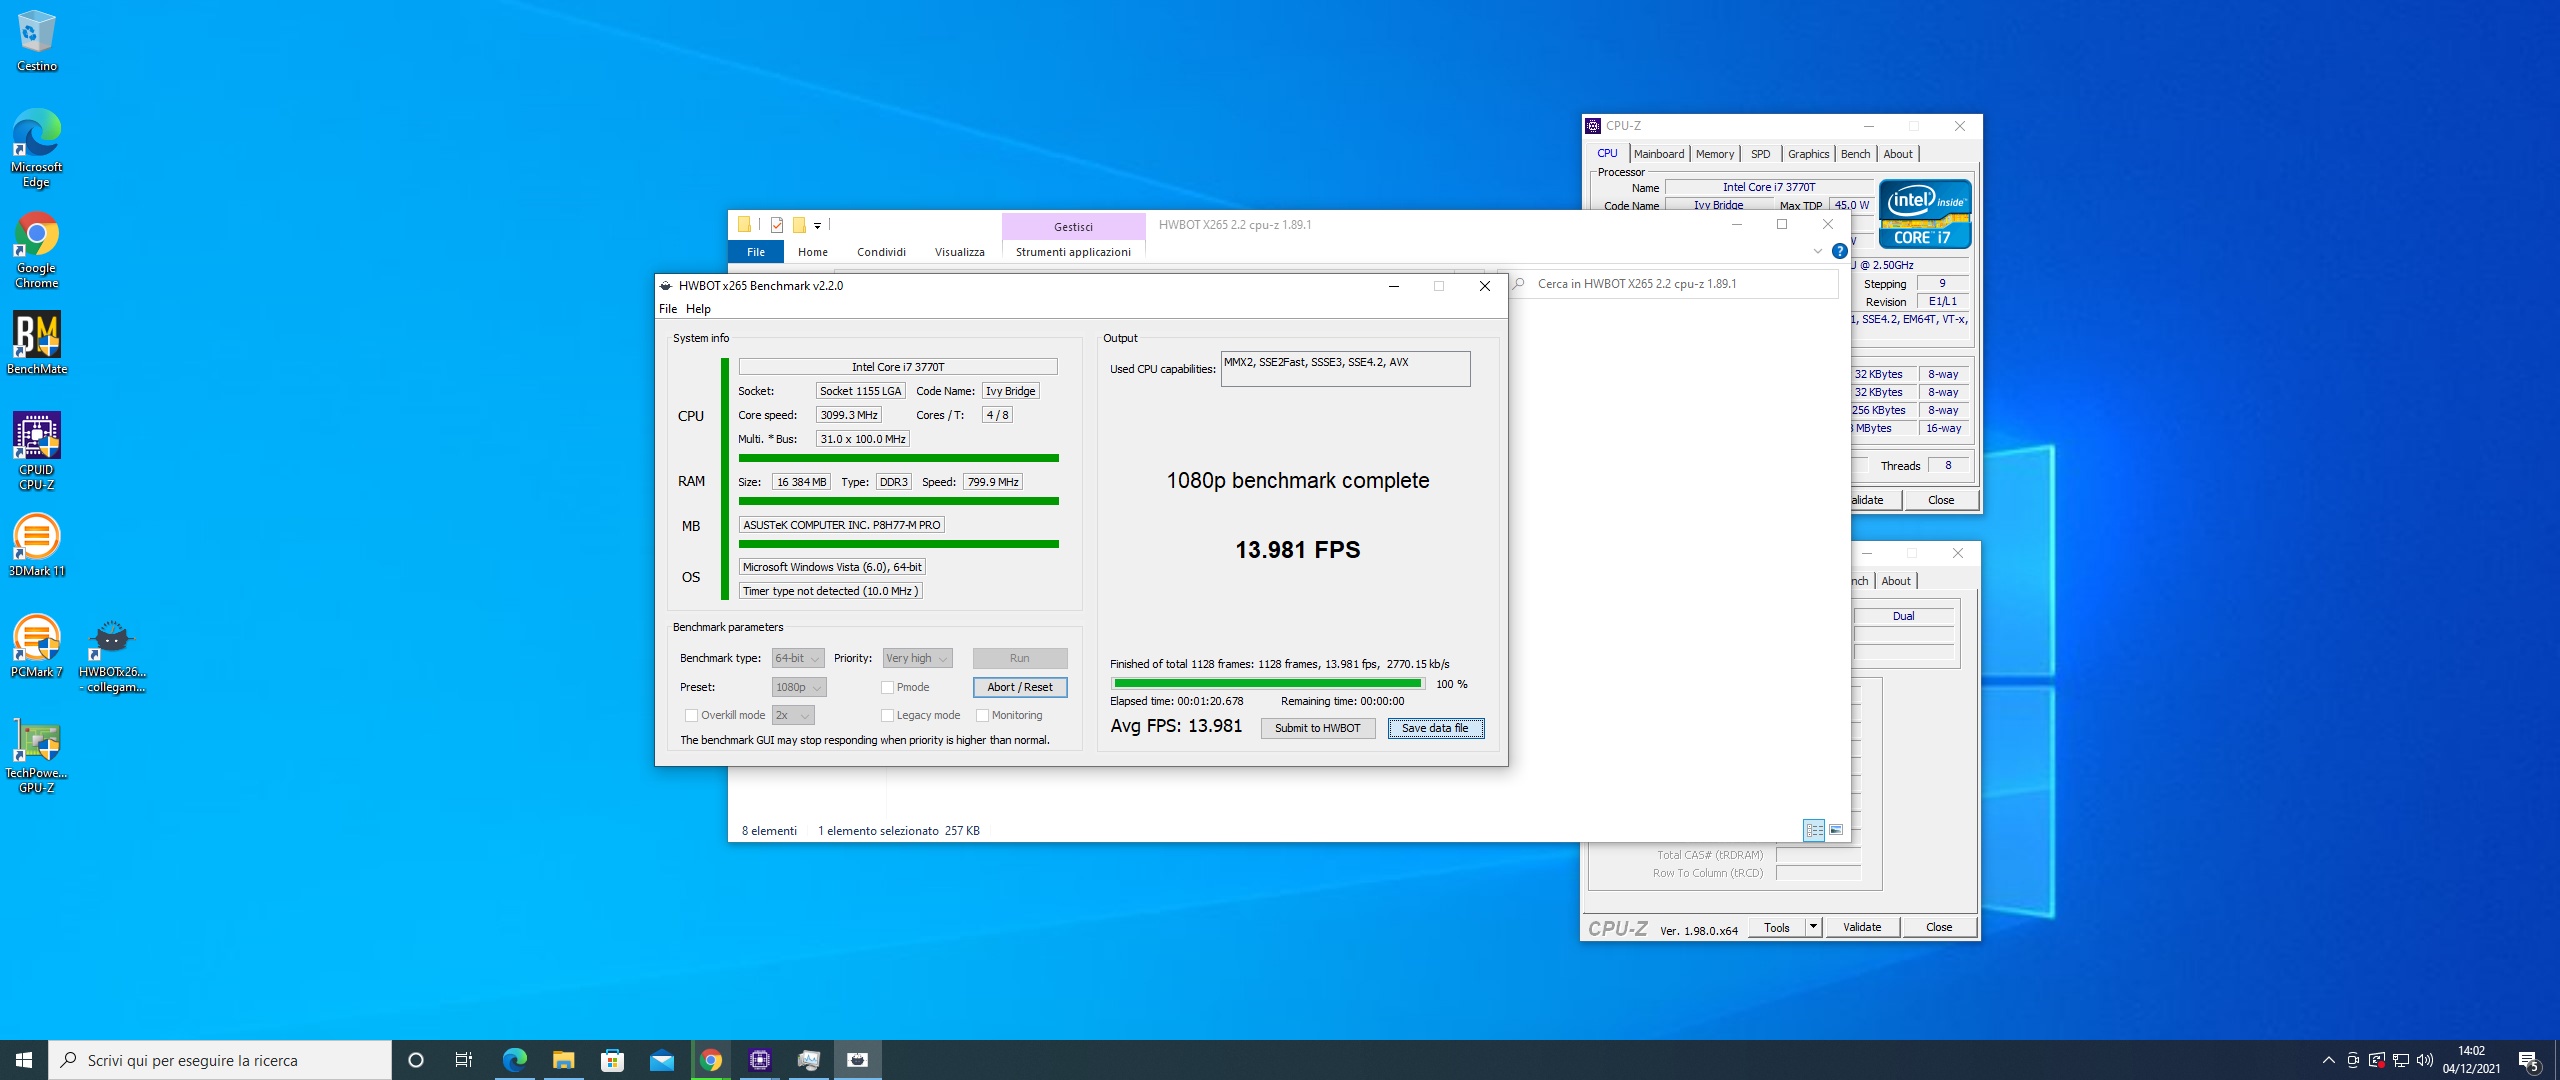Switch to Chrome on the taskbar
The image size is (2560, 1080).
click(710, 1060)
